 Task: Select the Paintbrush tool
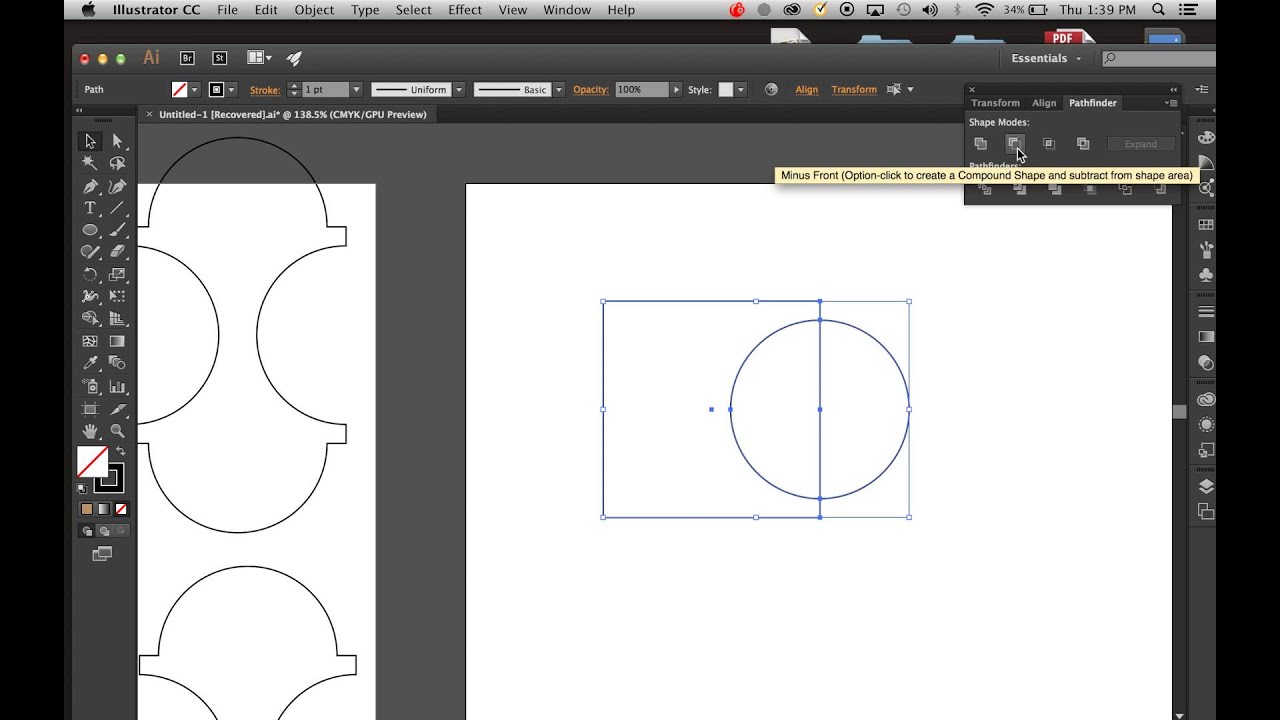(117, 230)
